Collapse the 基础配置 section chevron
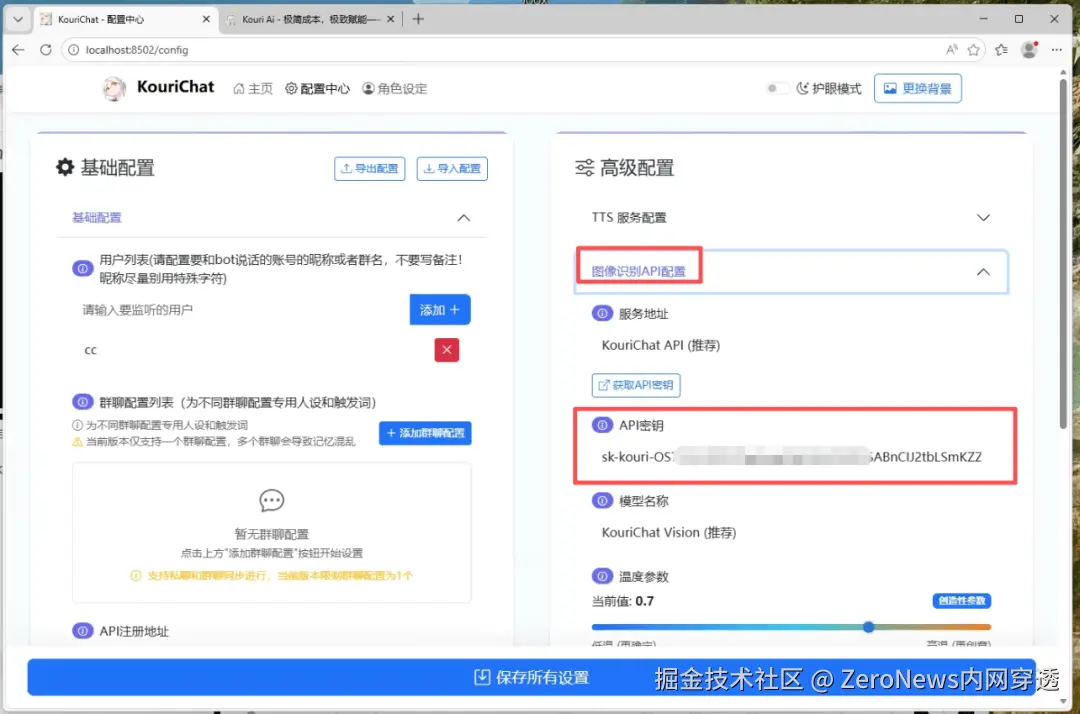Screen dimensions: 1080x714 [x=464, y=218]
